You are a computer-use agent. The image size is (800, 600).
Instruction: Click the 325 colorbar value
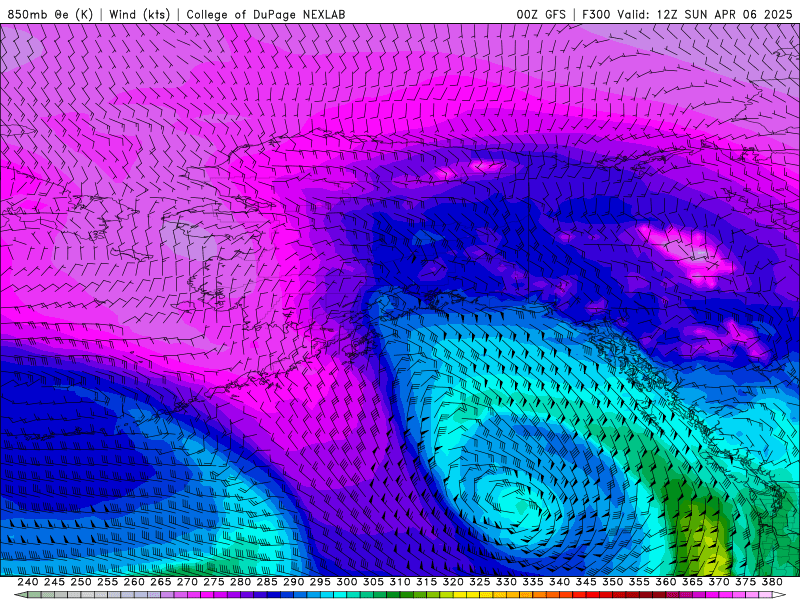coord(479,582)
